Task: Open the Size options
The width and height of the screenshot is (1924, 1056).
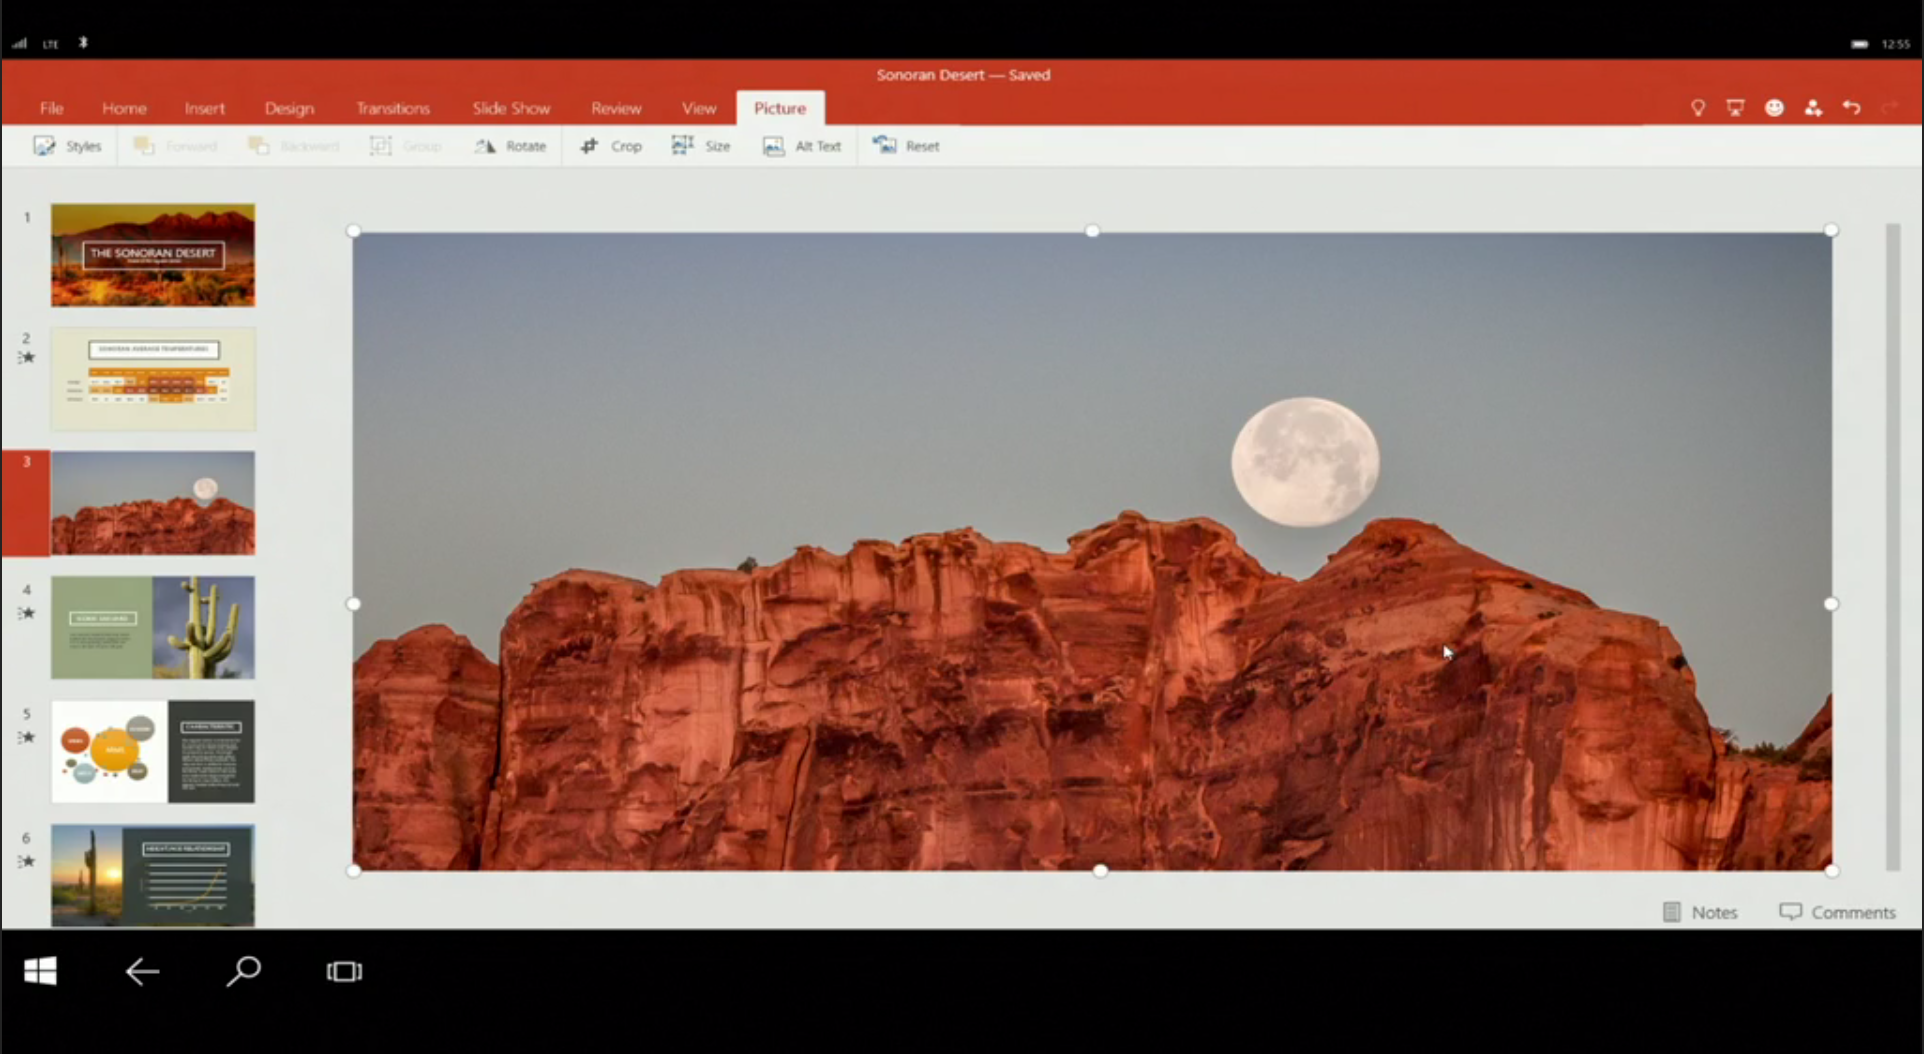Action: click(701, 145)
